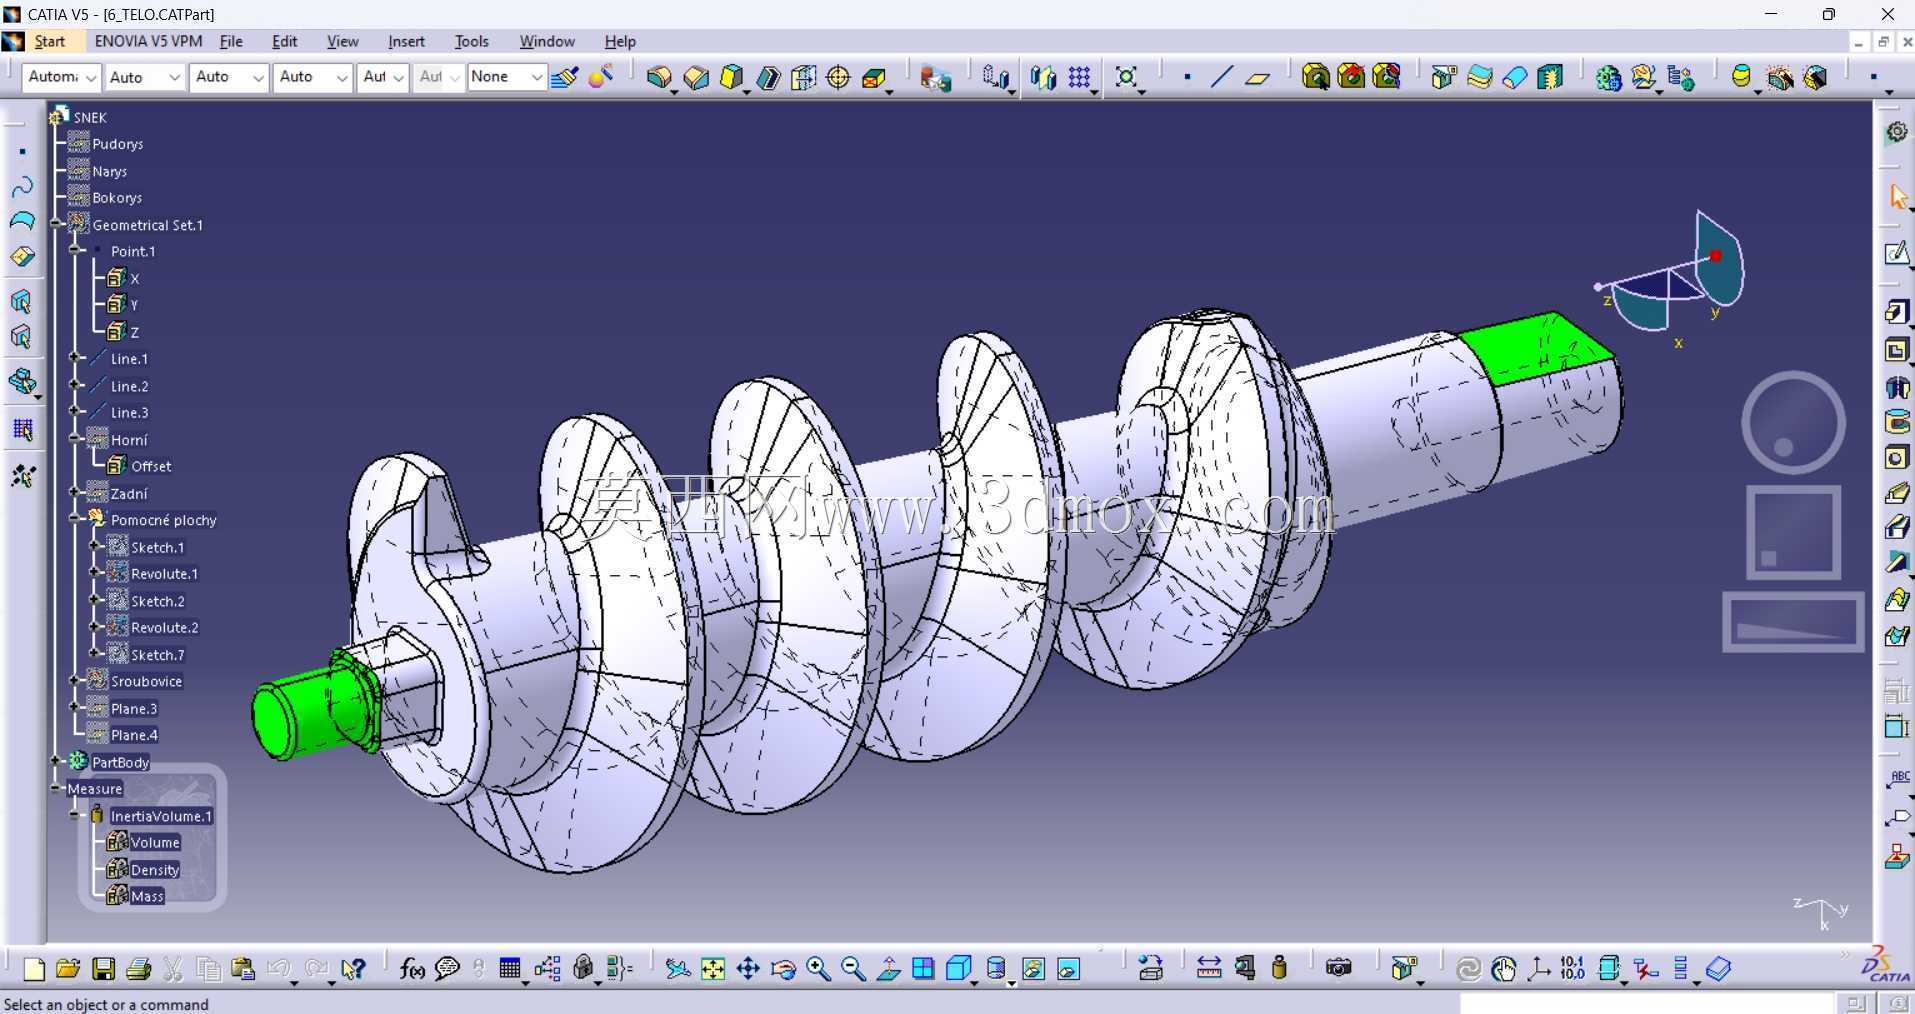
Task: Click the Select arrow tool on right toolbar
Action: pos(1897,197)
